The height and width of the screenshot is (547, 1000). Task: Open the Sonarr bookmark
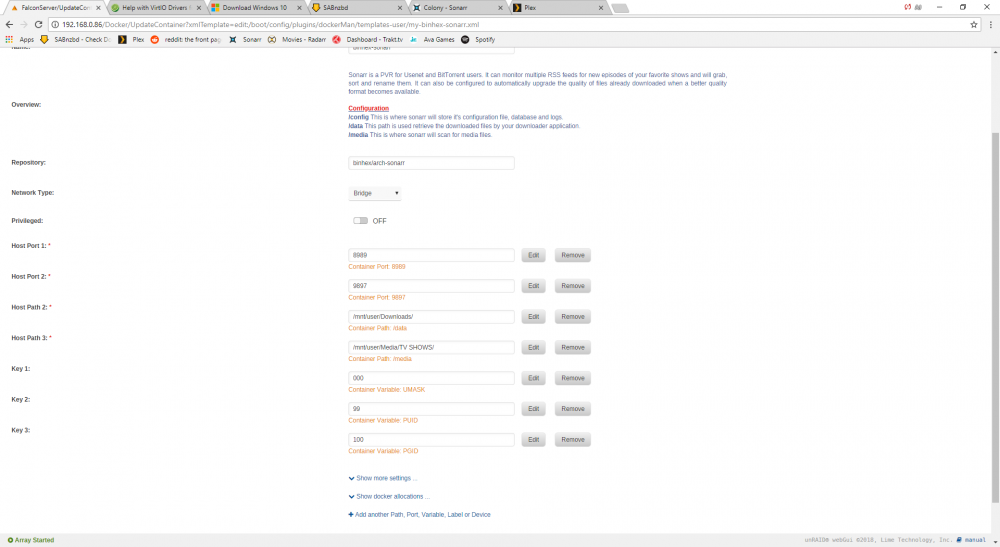pyautogui.click(x=245, y=40)
